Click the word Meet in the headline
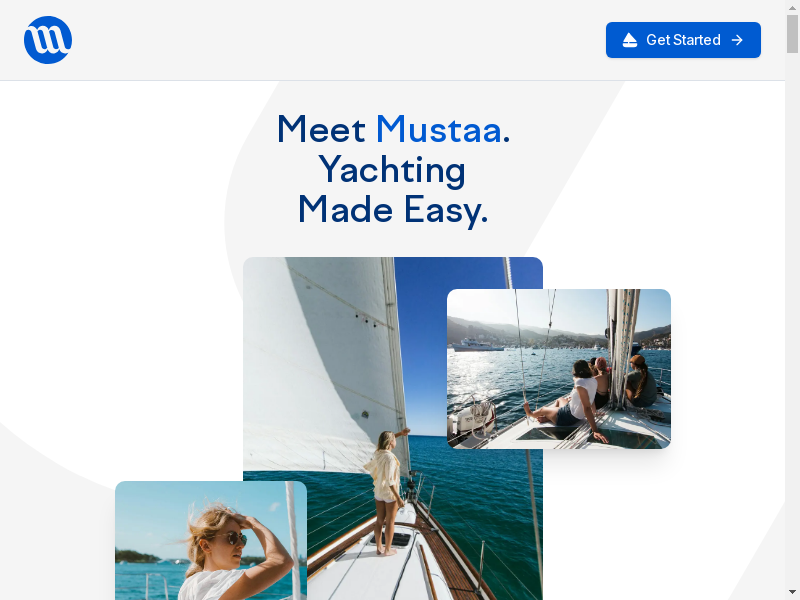This screenshot has height=600, width=800. click(321, 130)
